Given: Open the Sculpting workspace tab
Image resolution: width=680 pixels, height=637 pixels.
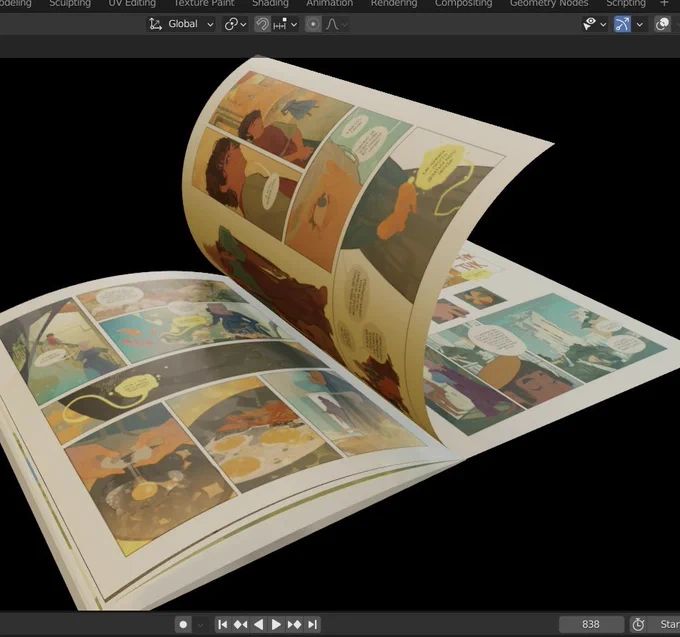Looking at the screenshot, I should pyautogui.click(x=70, y=3).
